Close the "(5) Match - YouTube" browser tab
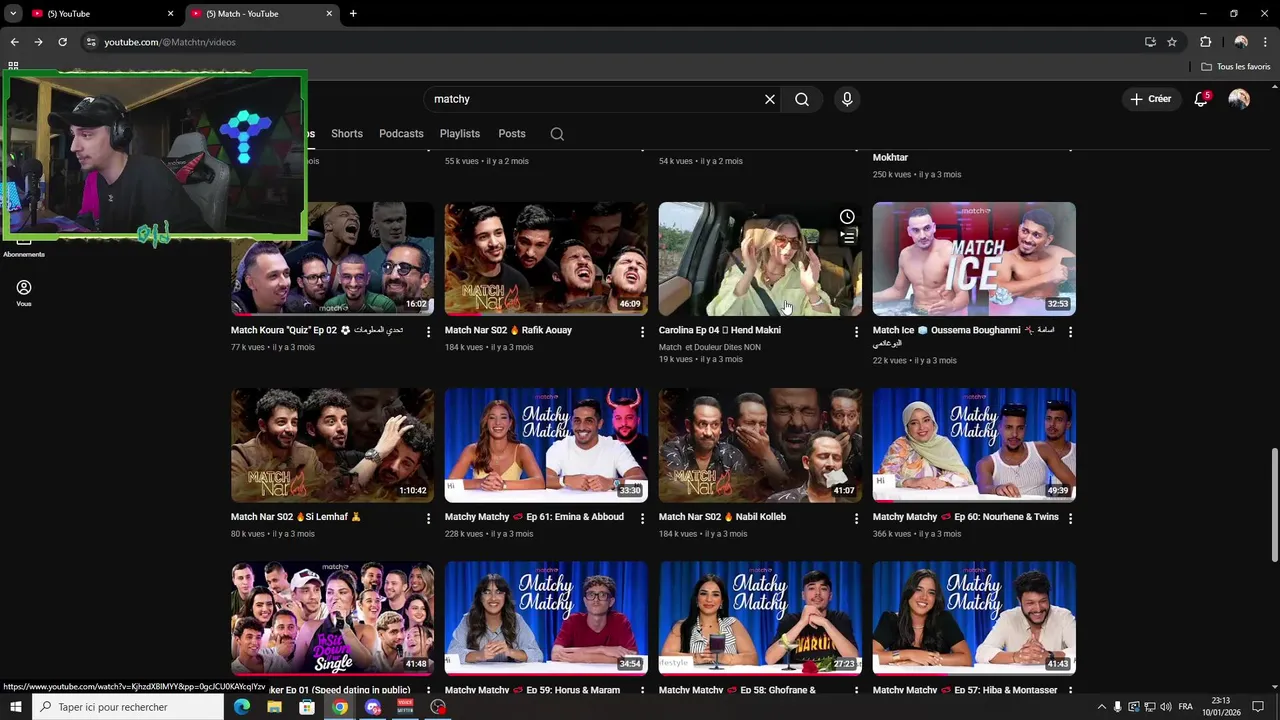This screenshot has width=1280, height=720. click(x=329, y=14)
